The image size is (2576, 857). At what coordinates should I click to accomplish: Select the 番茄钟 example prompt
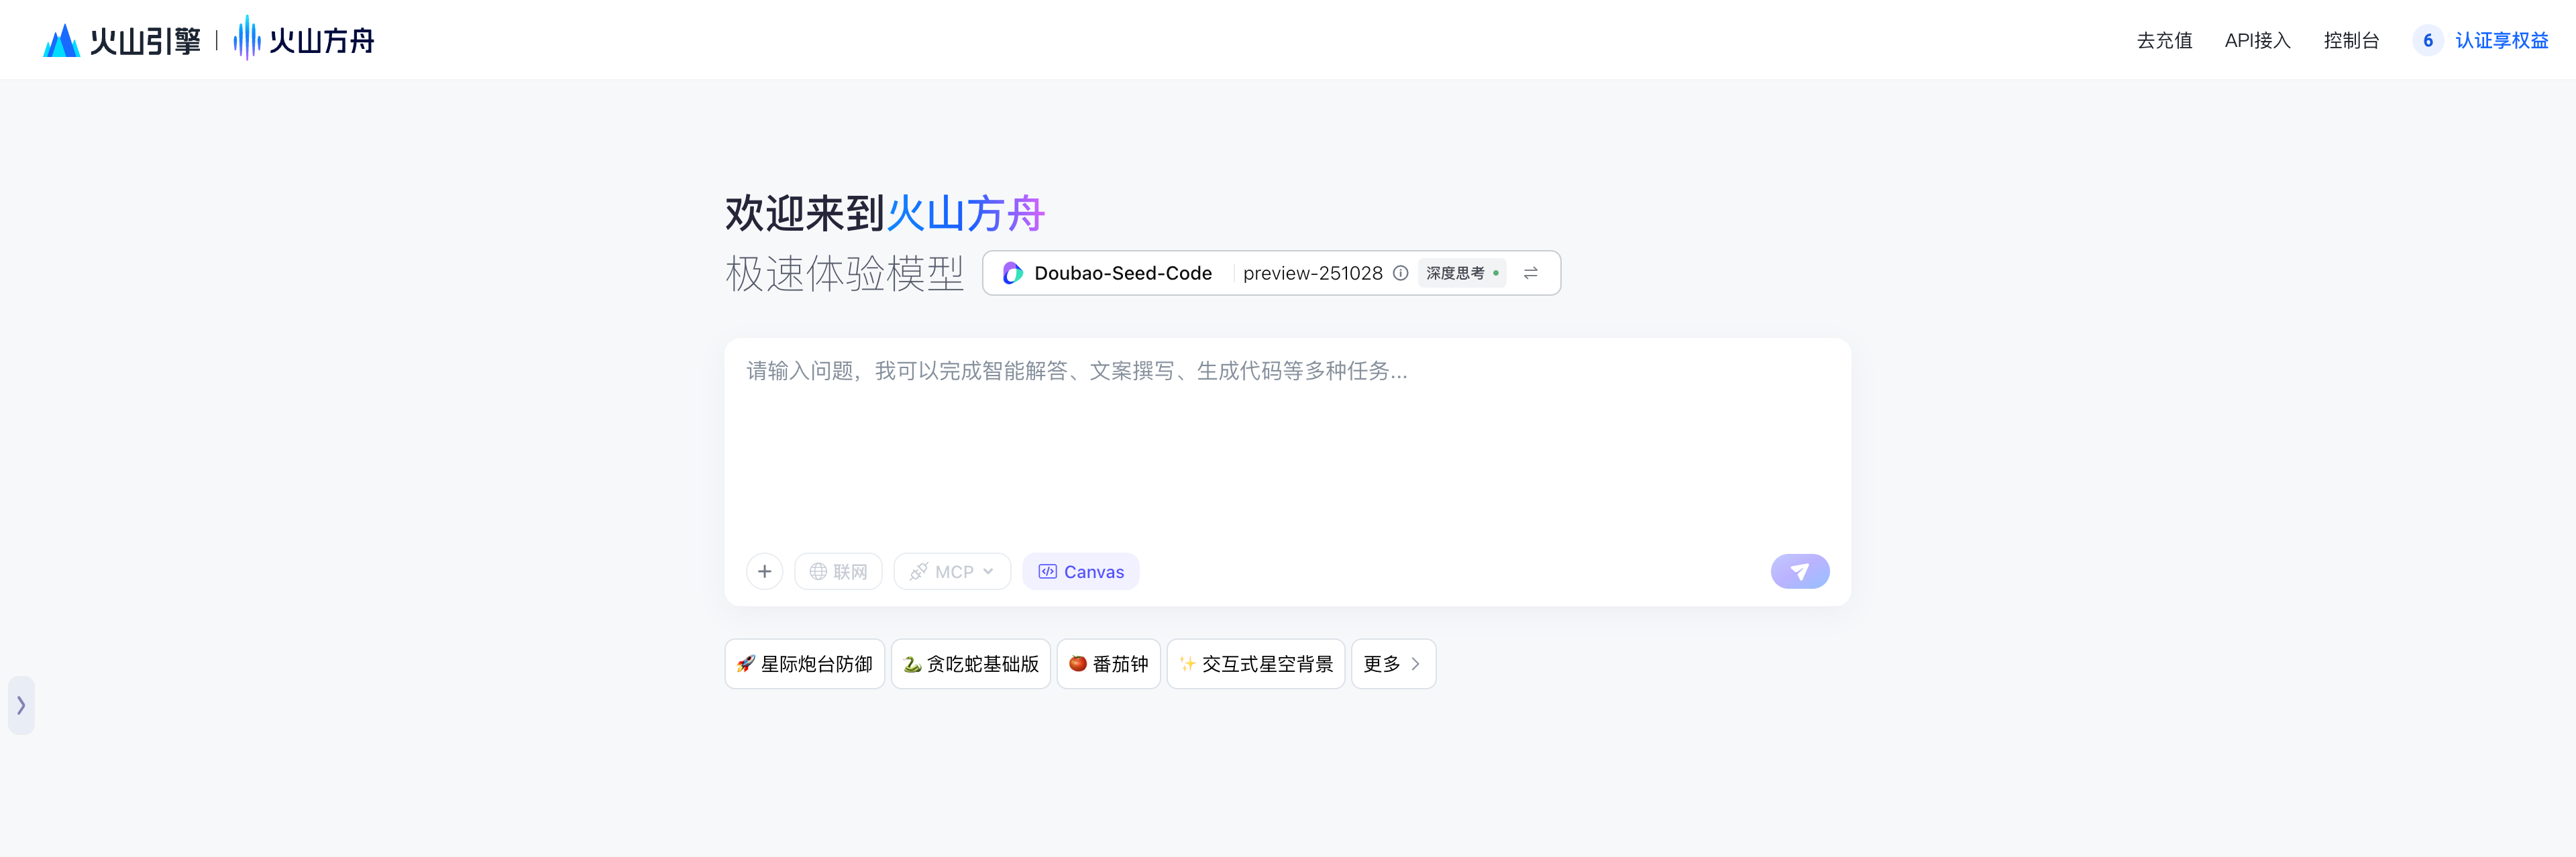1108,664
